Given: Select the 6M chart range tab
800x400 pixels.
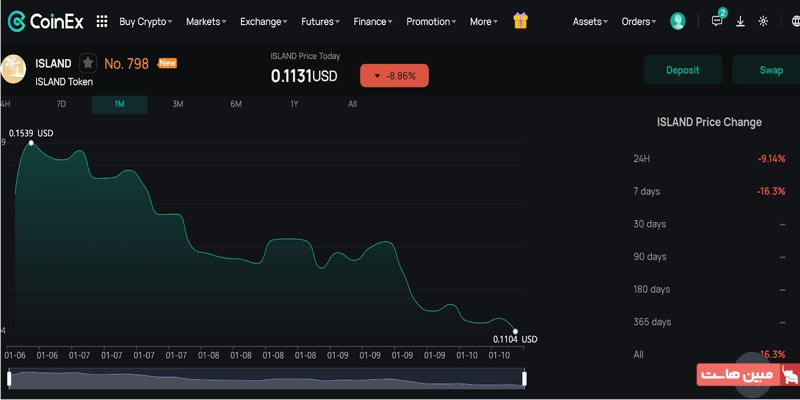Looking at the screenshot, I should [x=236, y=104].
